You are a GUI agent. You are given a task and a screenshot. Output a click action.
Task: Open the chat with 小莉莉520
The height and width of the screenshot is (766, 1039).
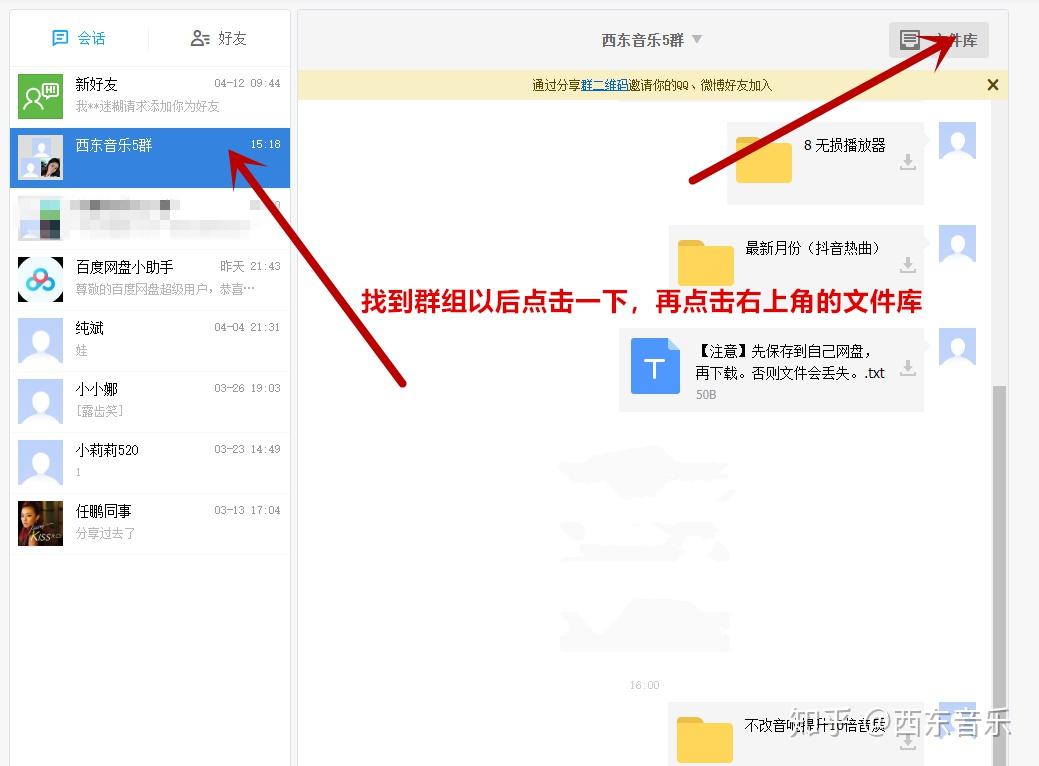point(150,461)
